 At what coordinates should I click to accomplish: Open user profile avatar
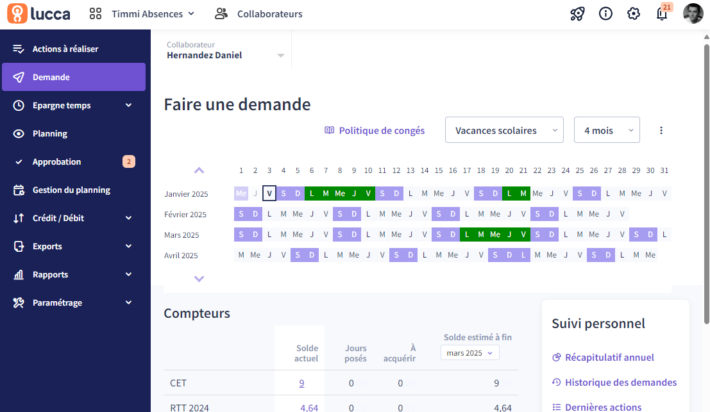(693, 14)
